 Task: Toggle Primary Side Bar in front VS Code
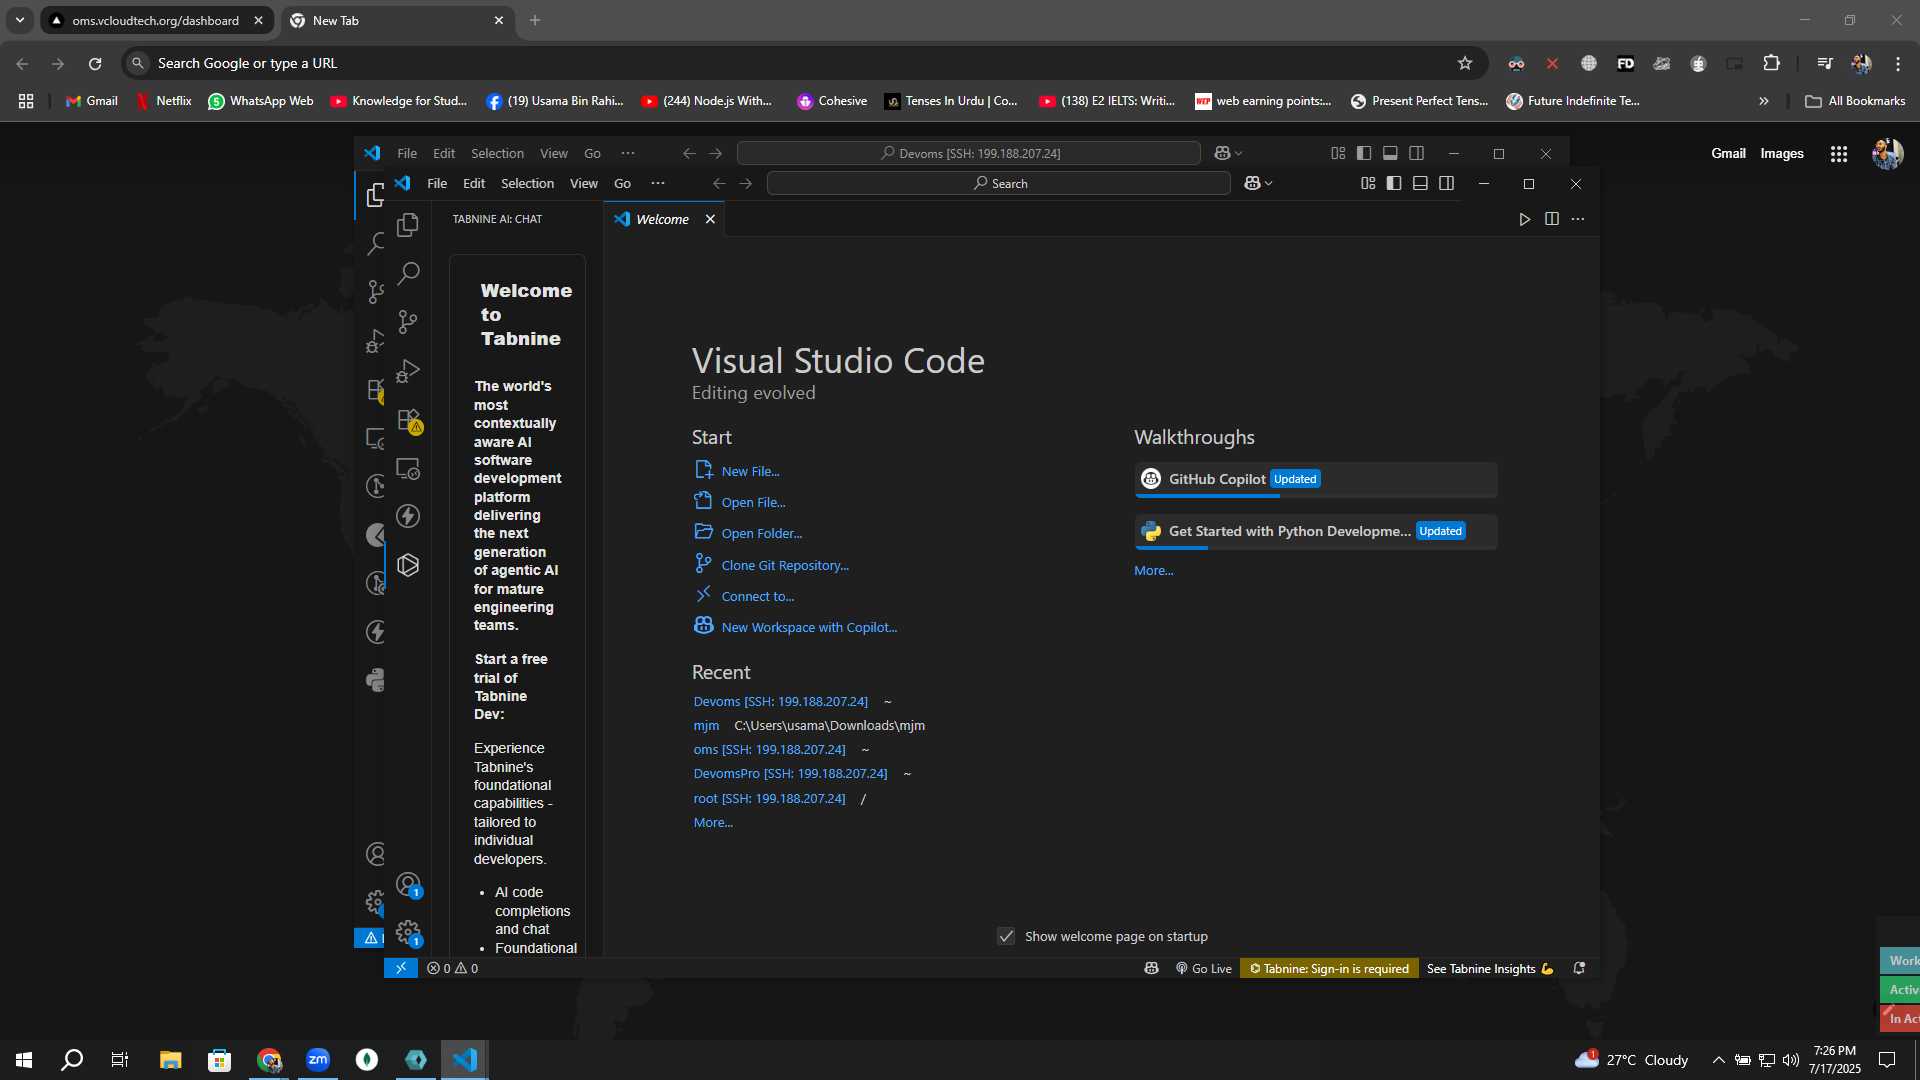[x=1394, y=183]
